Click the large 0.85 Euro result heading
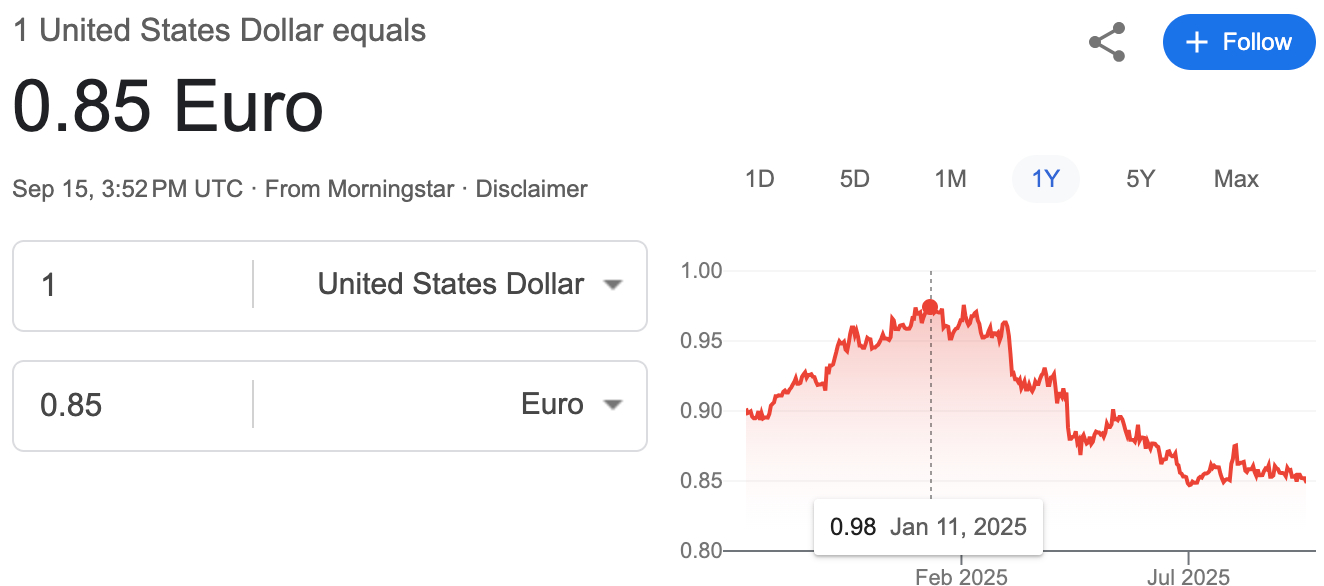The width and height of the screenshot is (1324, 586). click(168, 108)
